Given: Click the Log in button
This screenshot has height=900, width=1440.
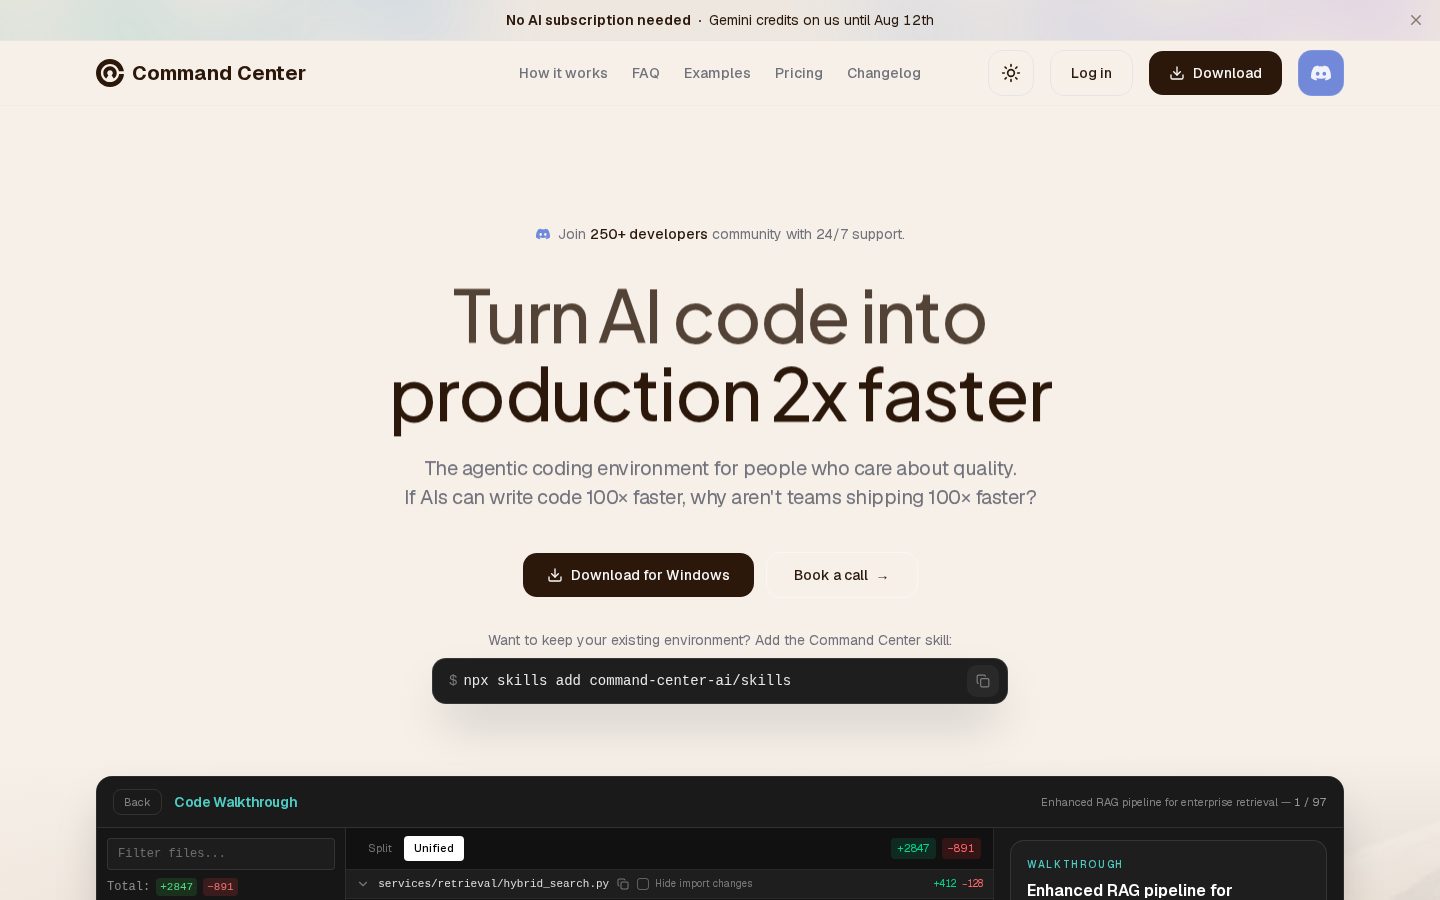Looking at the screenshot, I should coord(1091,73).
